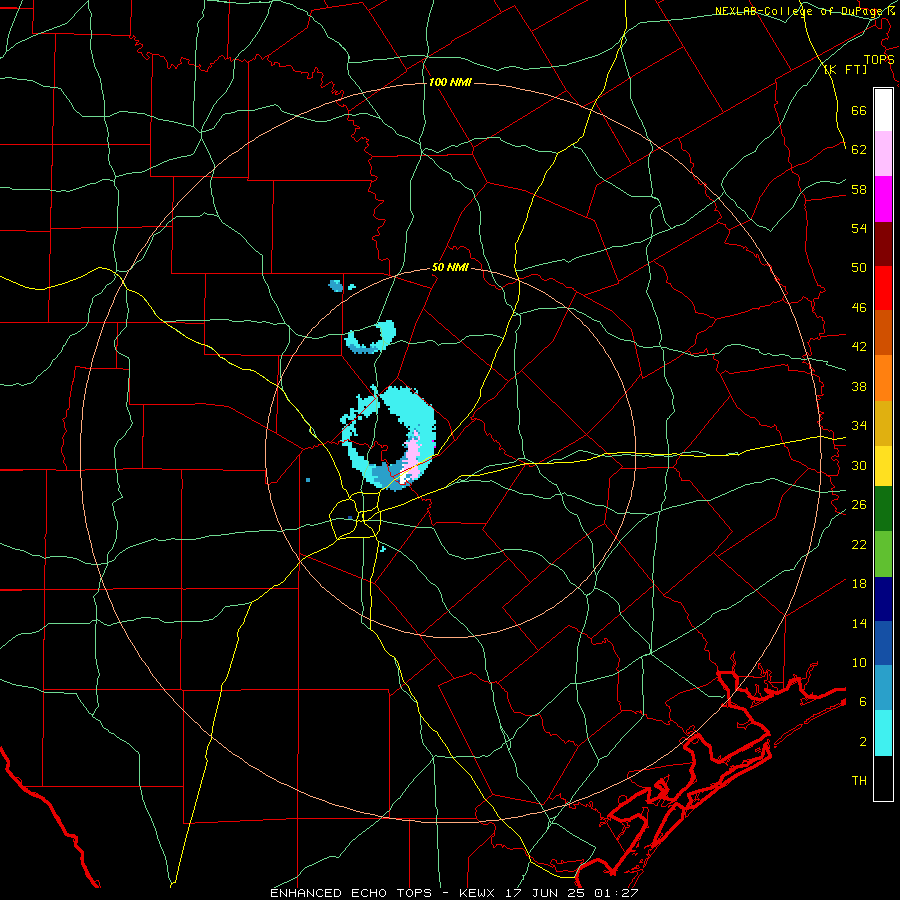
Task: Click the gold legend swatch
Action: pyautogui.click(x=883, y=423)
